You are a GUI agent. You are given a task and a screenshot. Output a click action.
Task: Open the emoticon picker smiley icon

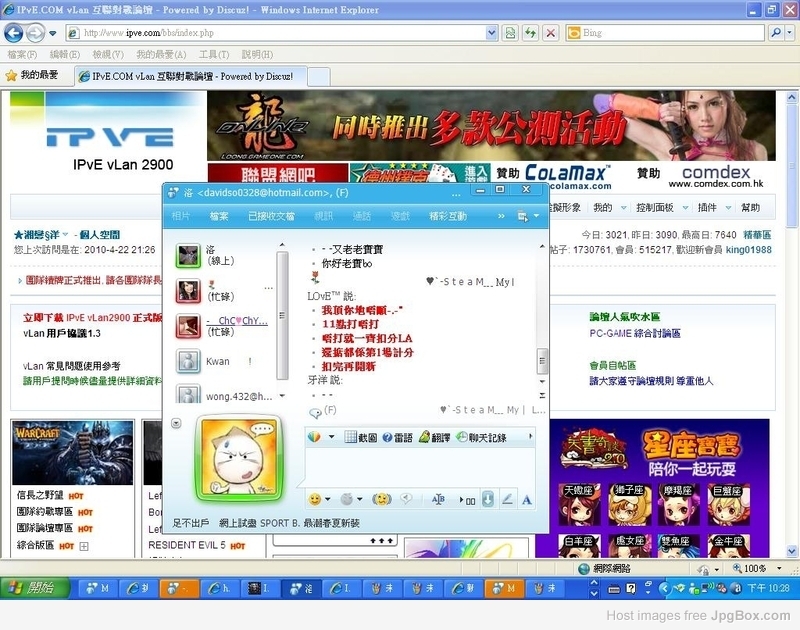315,499
